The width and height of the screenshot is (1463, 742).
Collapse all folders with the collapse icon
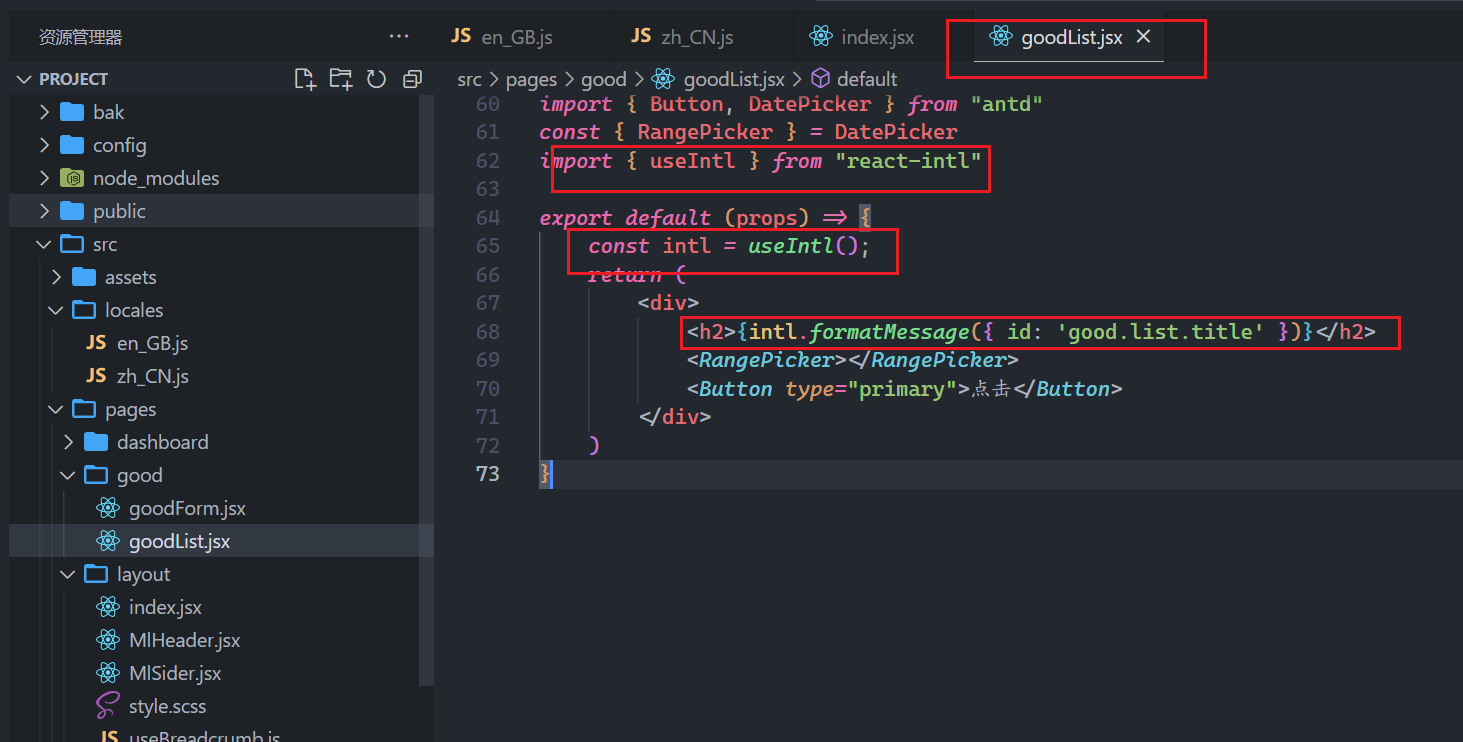click(412, 79)
